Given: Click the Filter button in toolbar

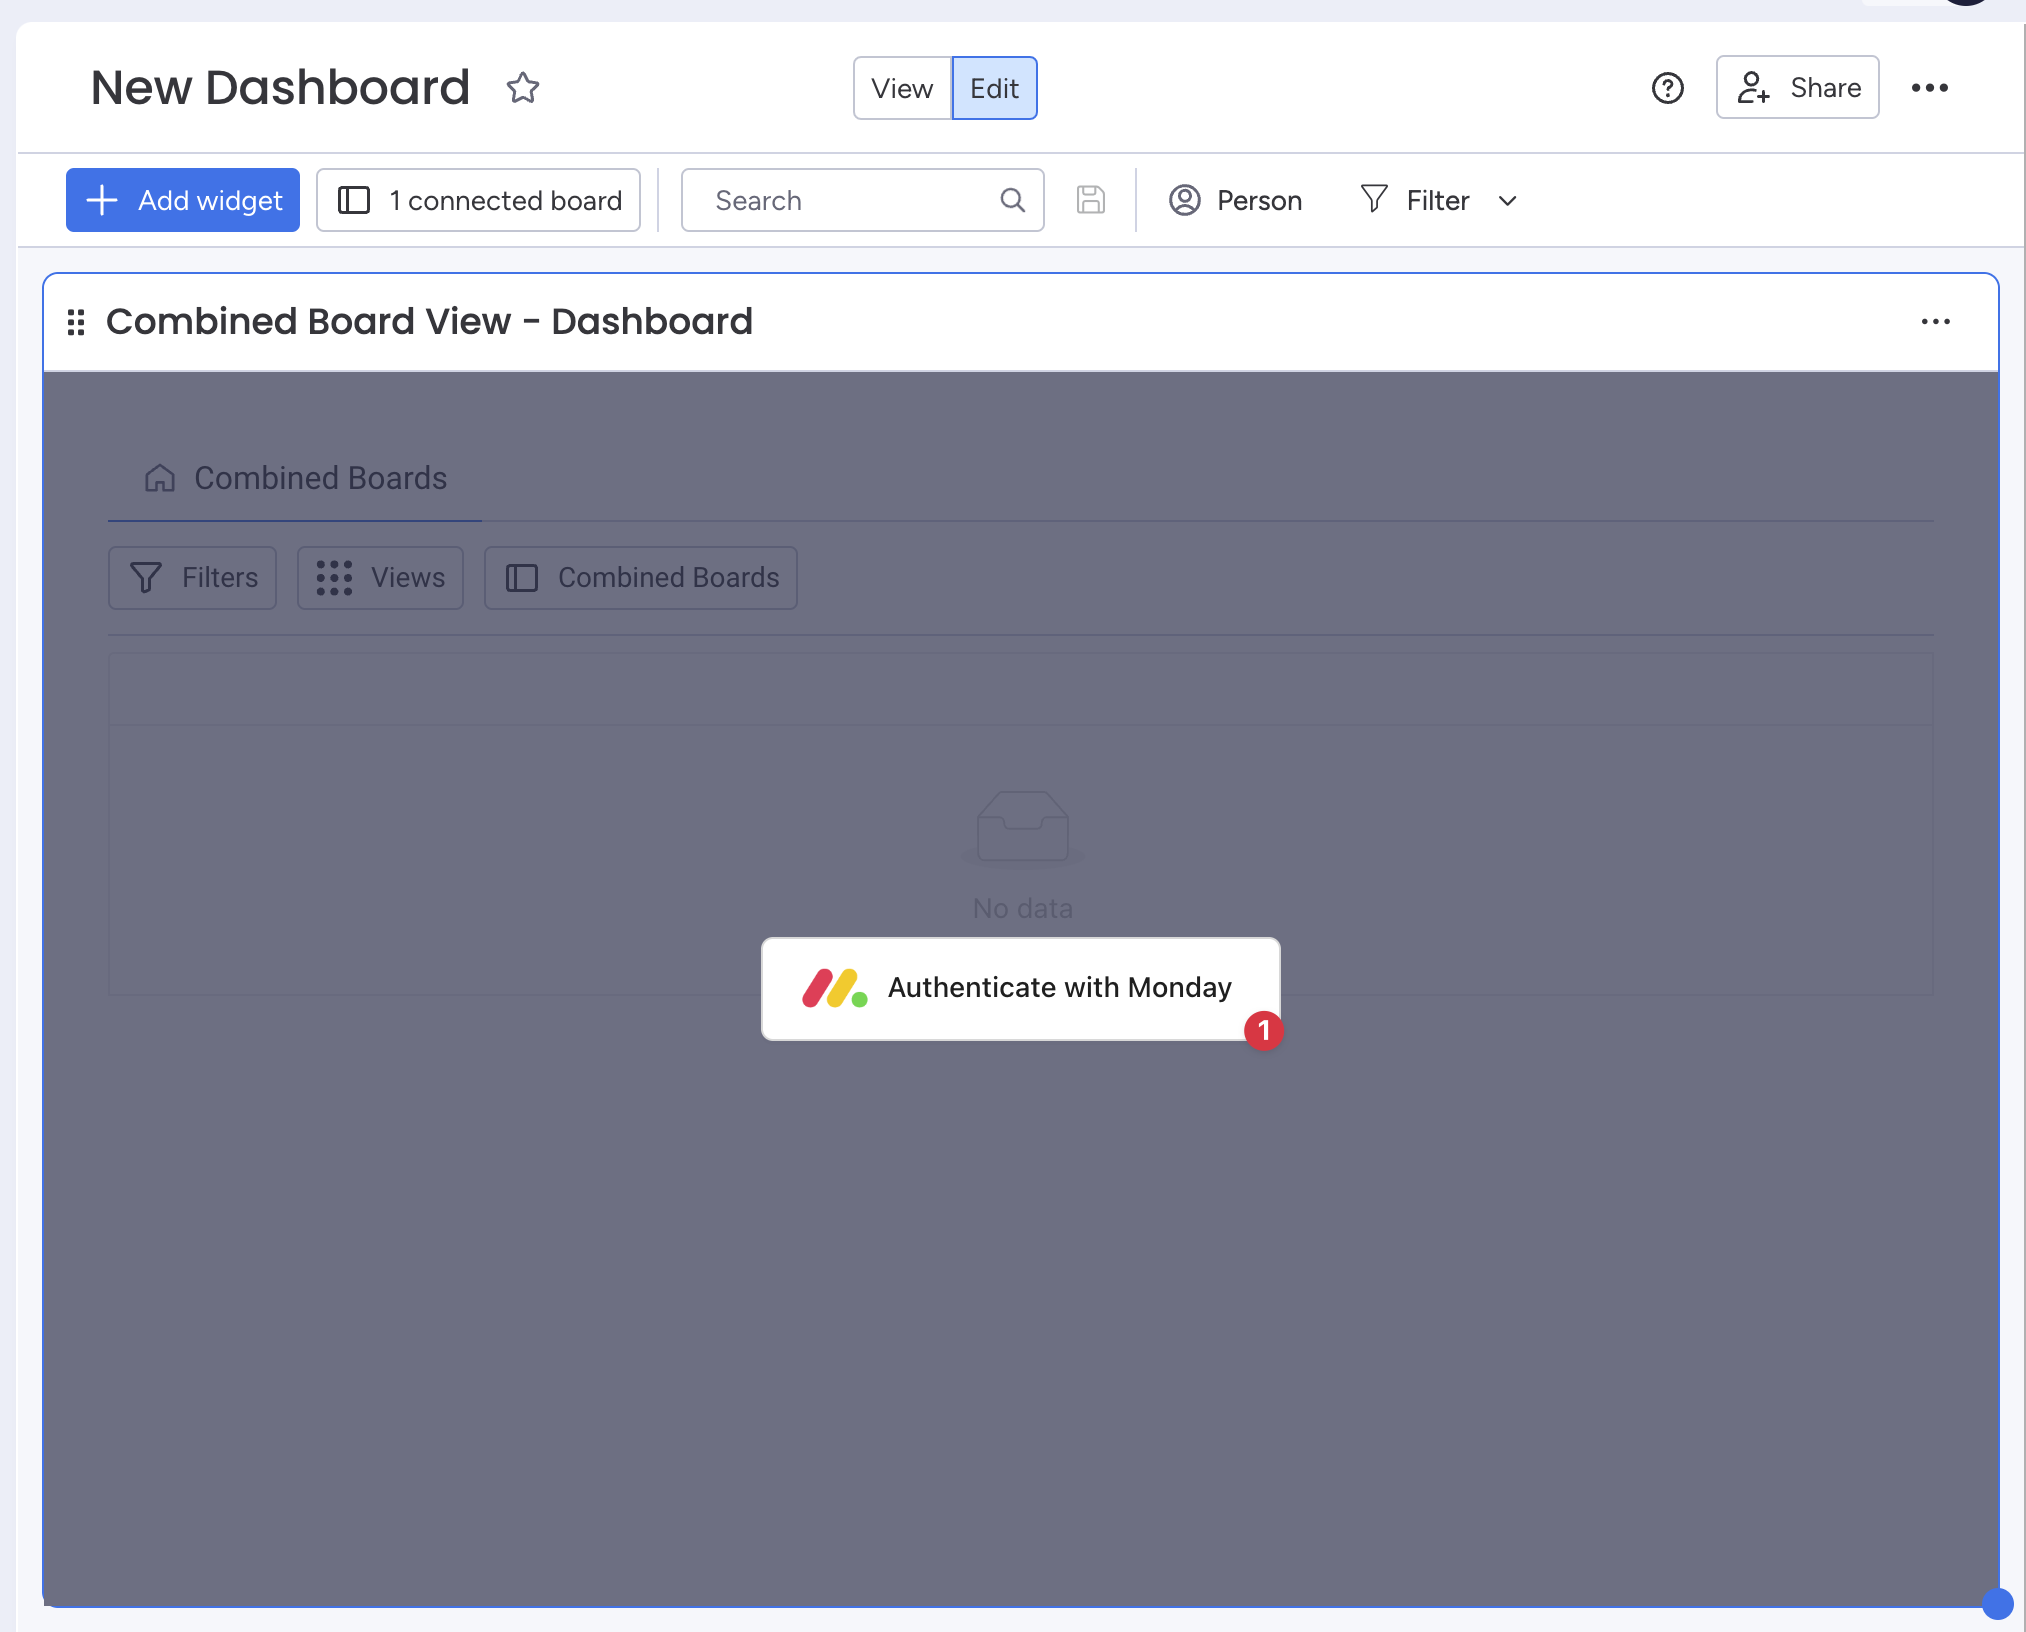Looking at the screenshot, I should 1415,200.
